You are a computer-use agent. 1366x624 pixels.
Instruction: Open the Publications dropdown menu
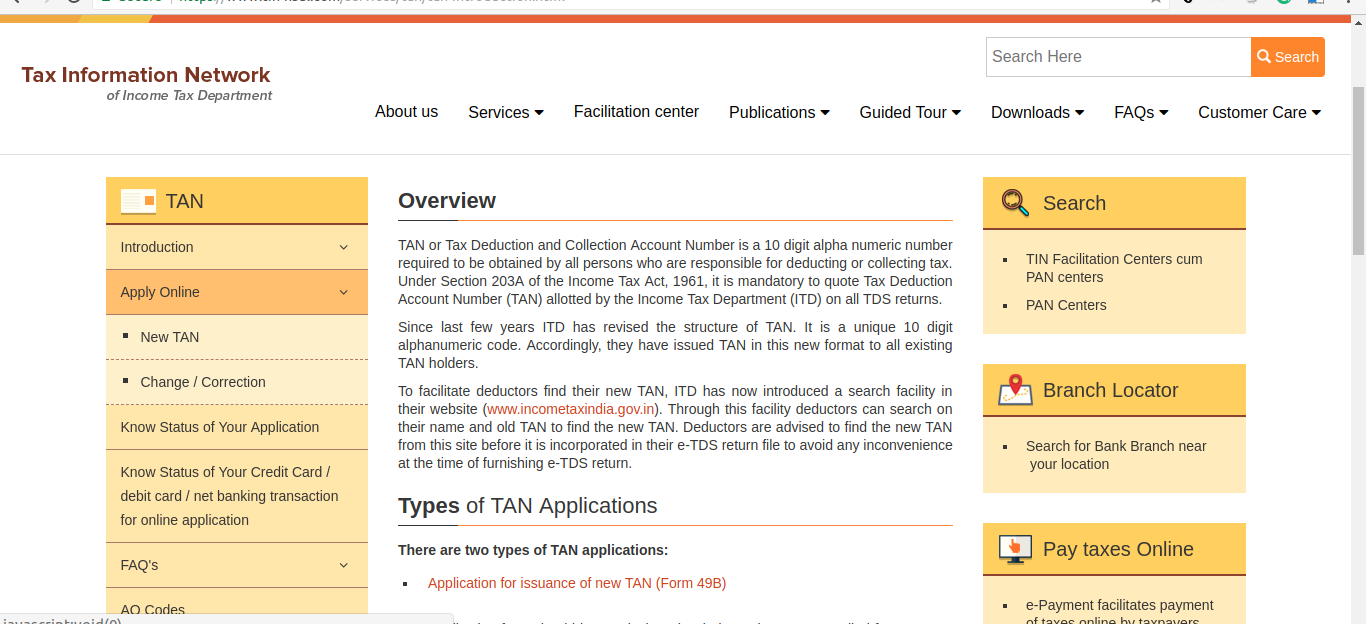coord(779,113)
